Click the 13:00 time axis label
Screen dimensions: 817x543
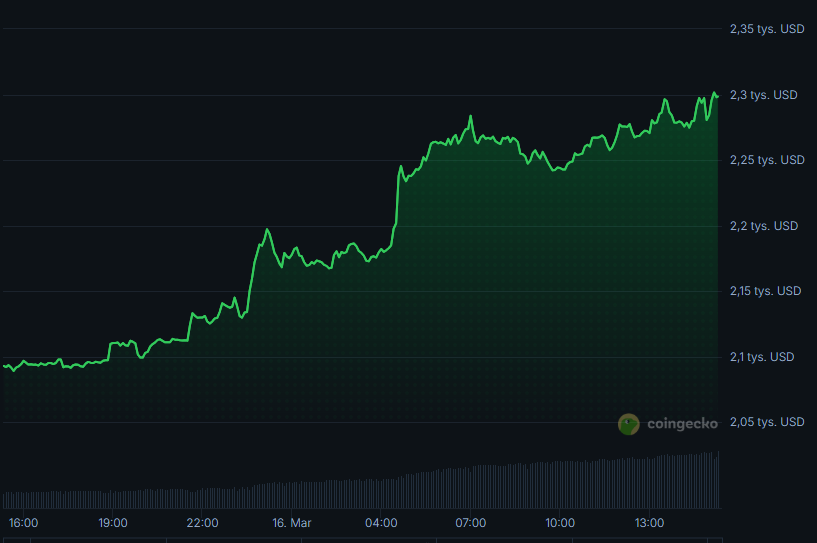coord(650,523)
